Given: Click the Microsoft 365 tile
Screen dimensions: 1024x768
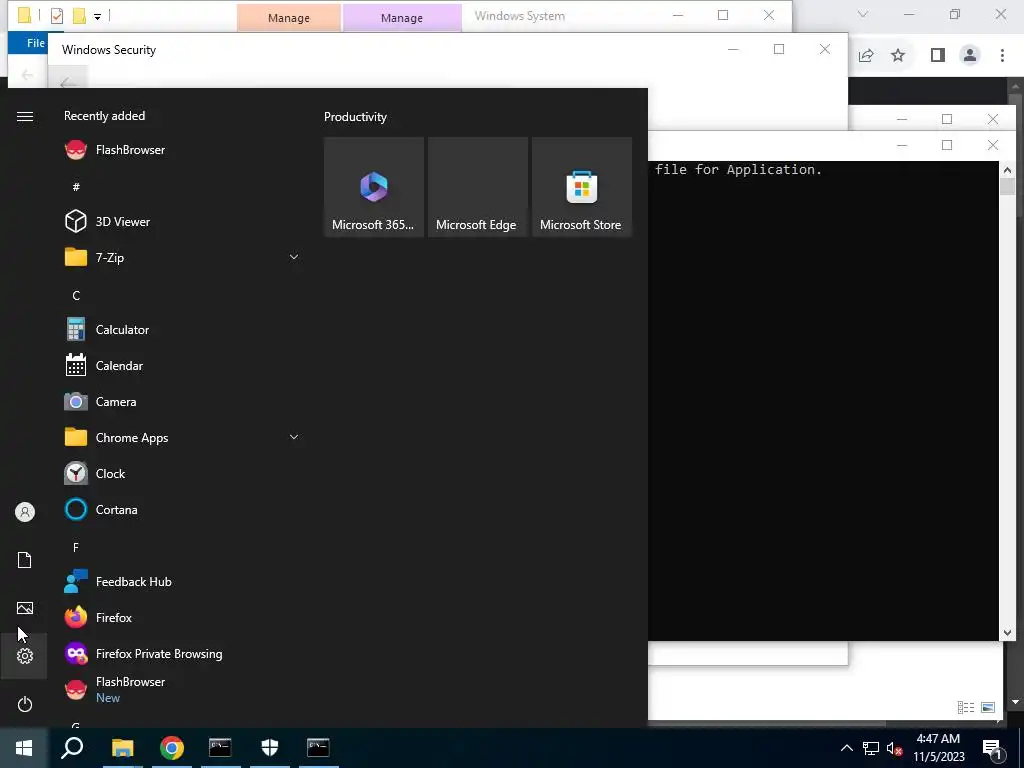Looking at the screenshot, I should click(x=374, y=187).
